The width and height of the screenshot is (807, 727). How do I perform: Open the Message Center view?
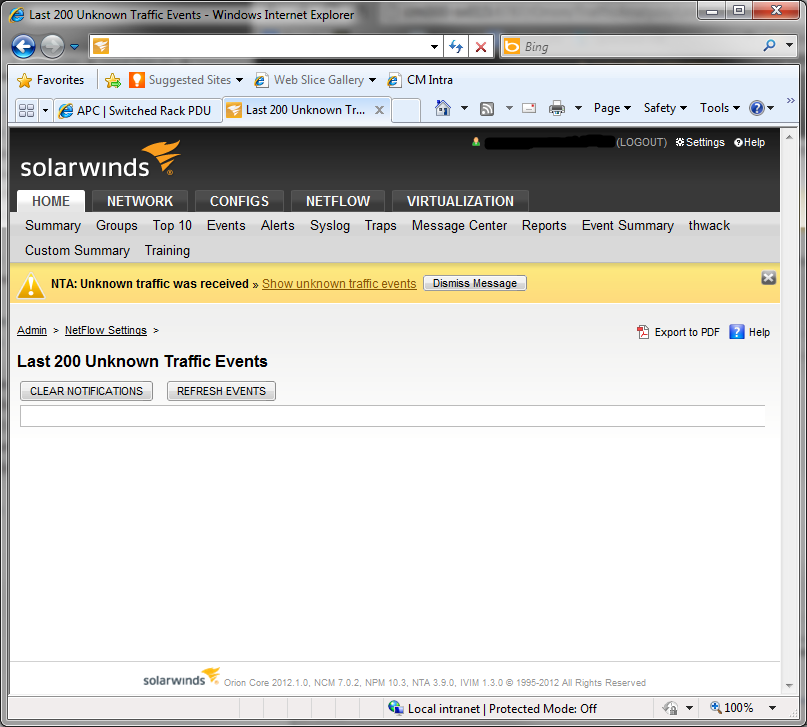(459, 226)
